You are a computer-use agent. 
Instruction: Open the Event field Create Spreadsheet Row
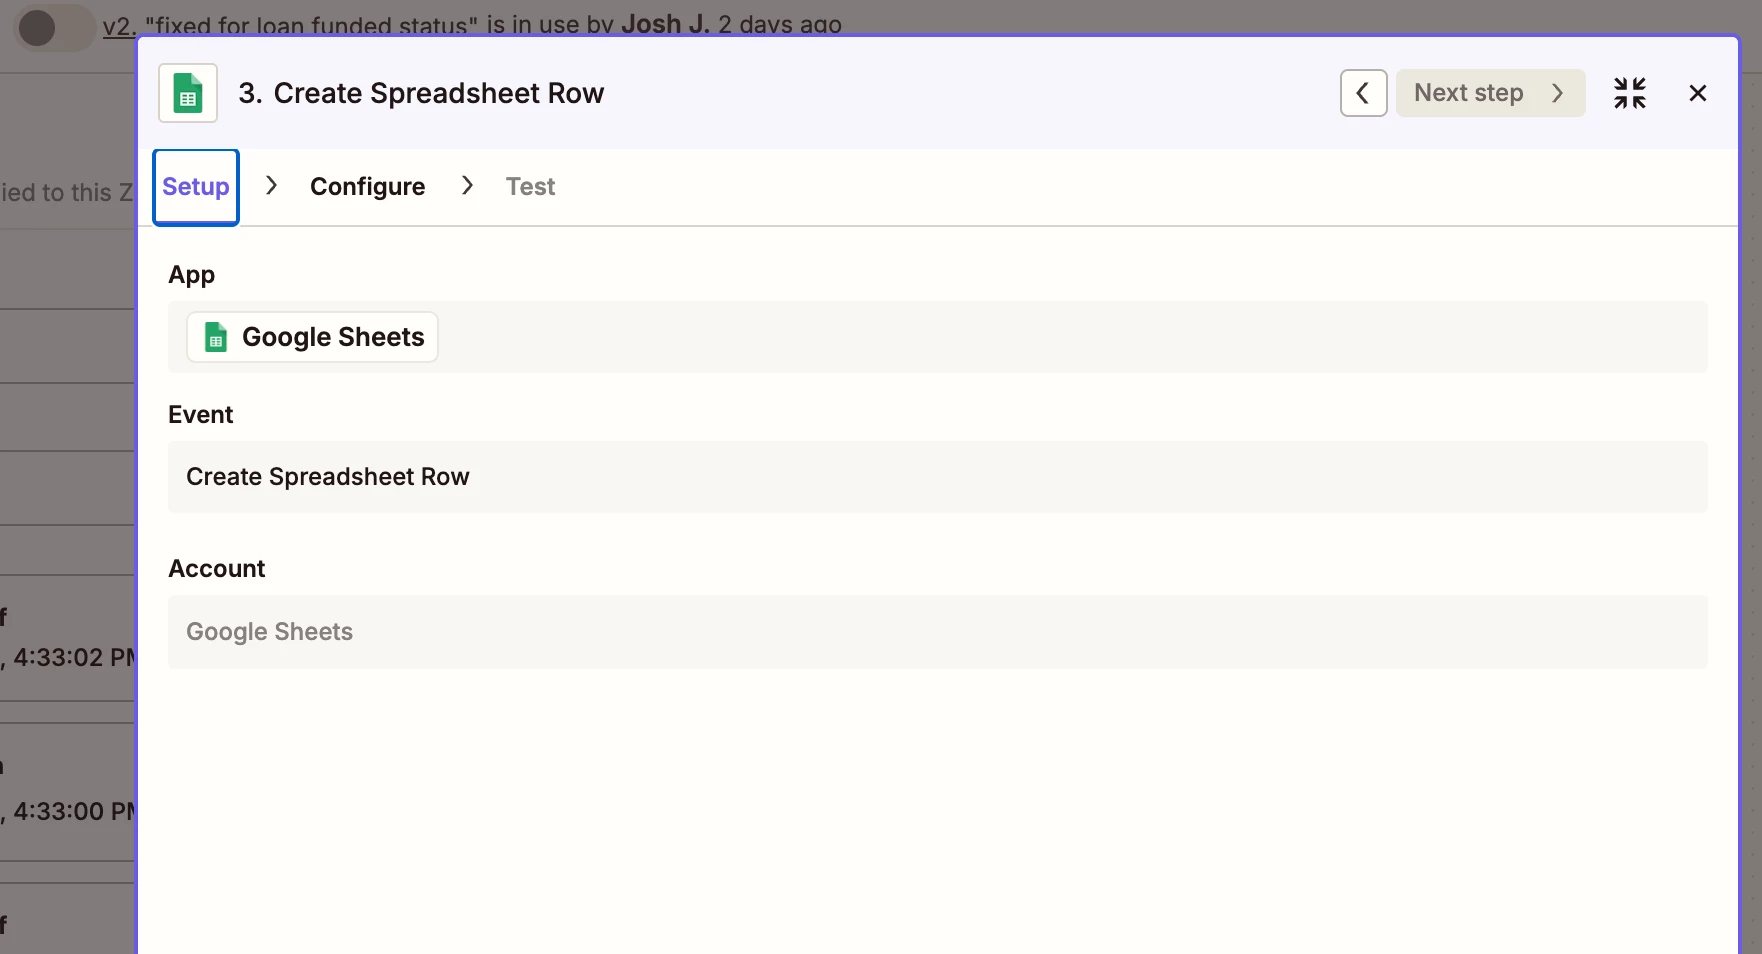[937, 477]
